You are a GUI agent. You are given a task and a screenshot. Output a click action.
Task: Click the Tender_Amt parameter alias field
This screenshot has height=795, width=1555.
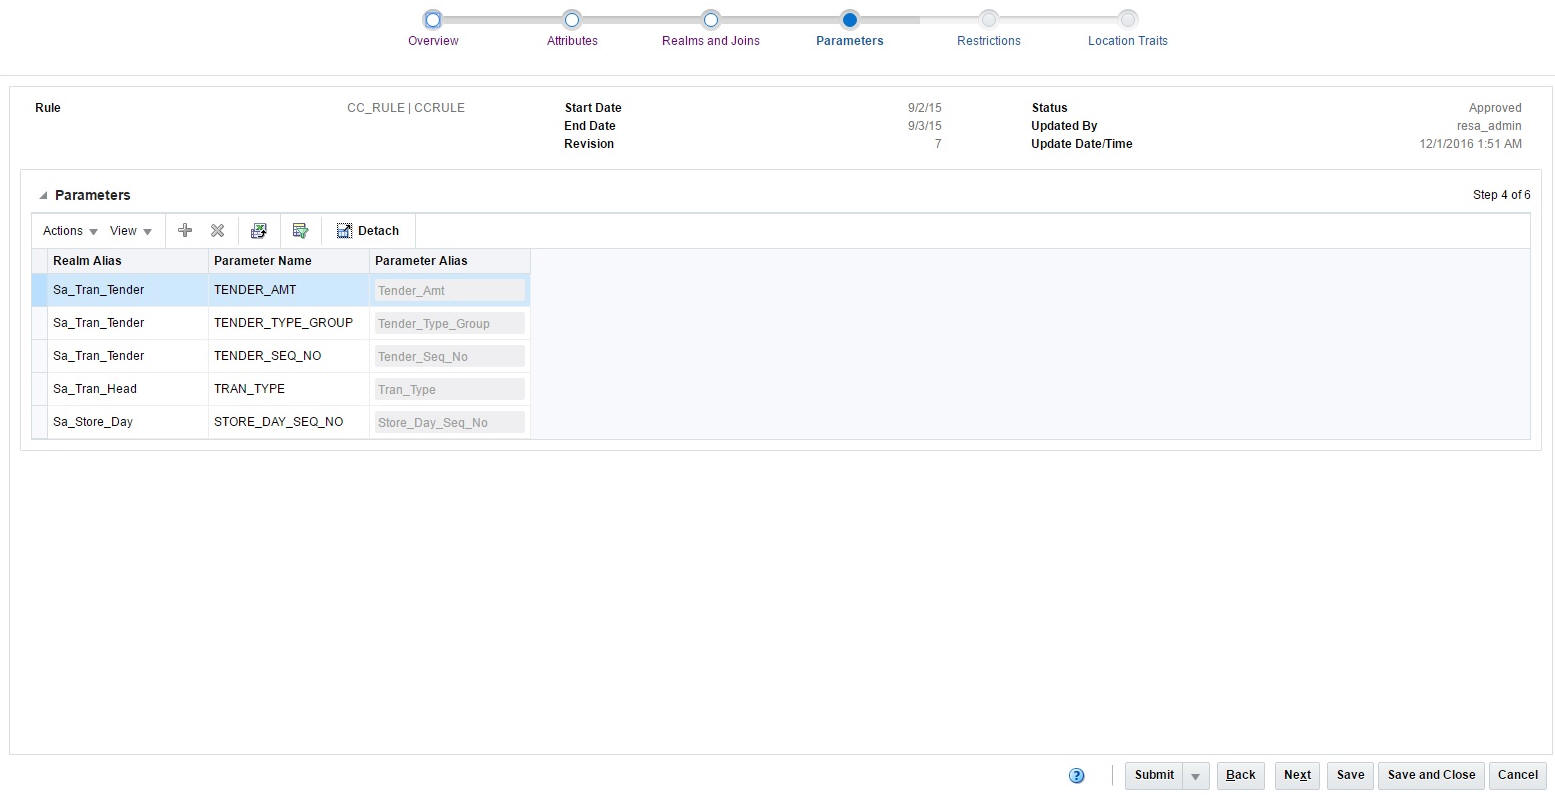pyautogui.click(x=448, y=289)
